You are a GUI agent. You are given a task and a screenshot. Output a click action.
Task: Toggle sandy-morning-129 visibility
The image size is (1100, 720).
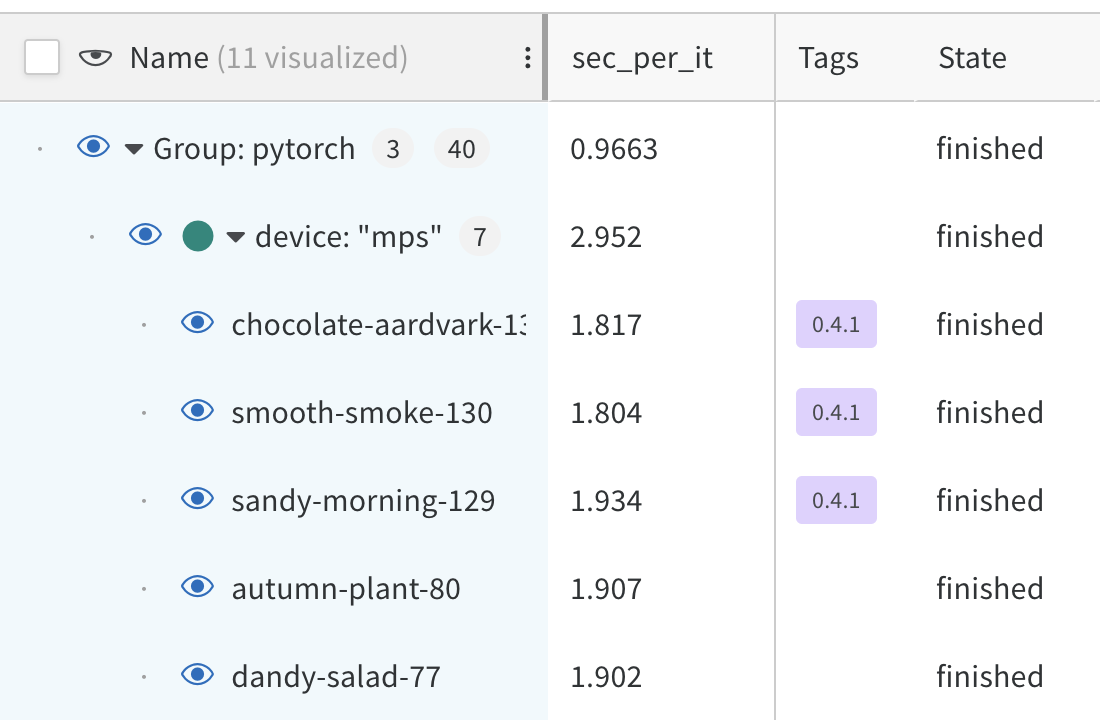coord(198,499)
